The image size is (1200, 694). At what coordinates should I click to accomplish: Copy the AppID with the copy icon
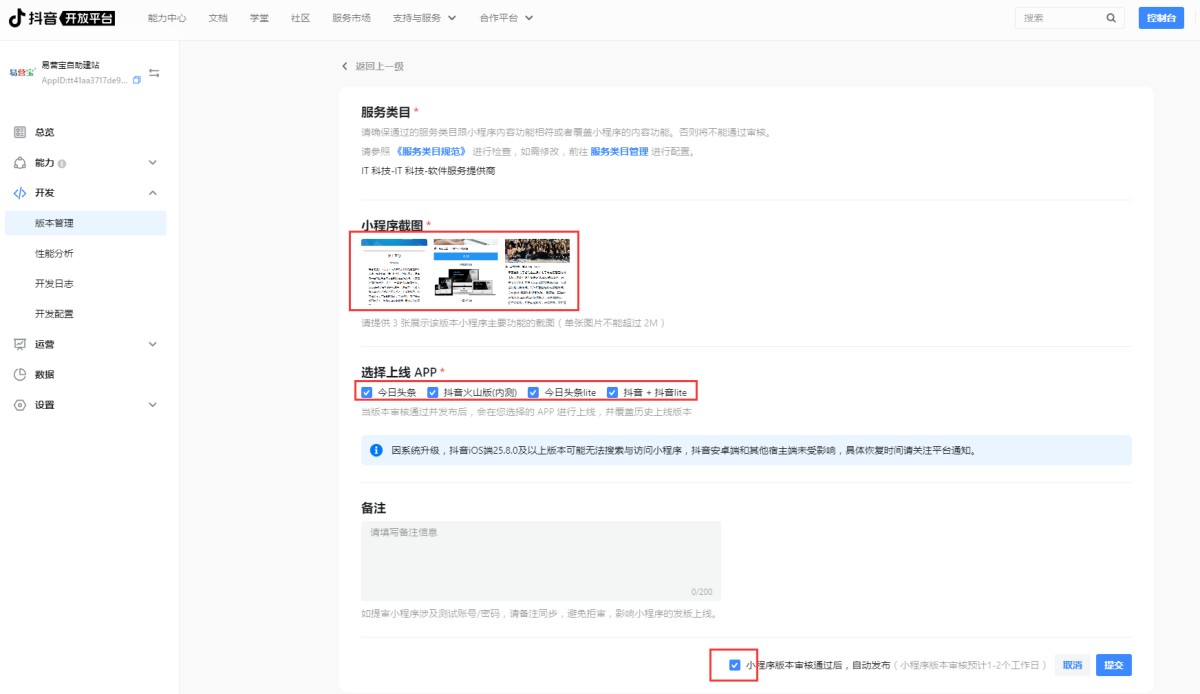(x=137, y=80)
